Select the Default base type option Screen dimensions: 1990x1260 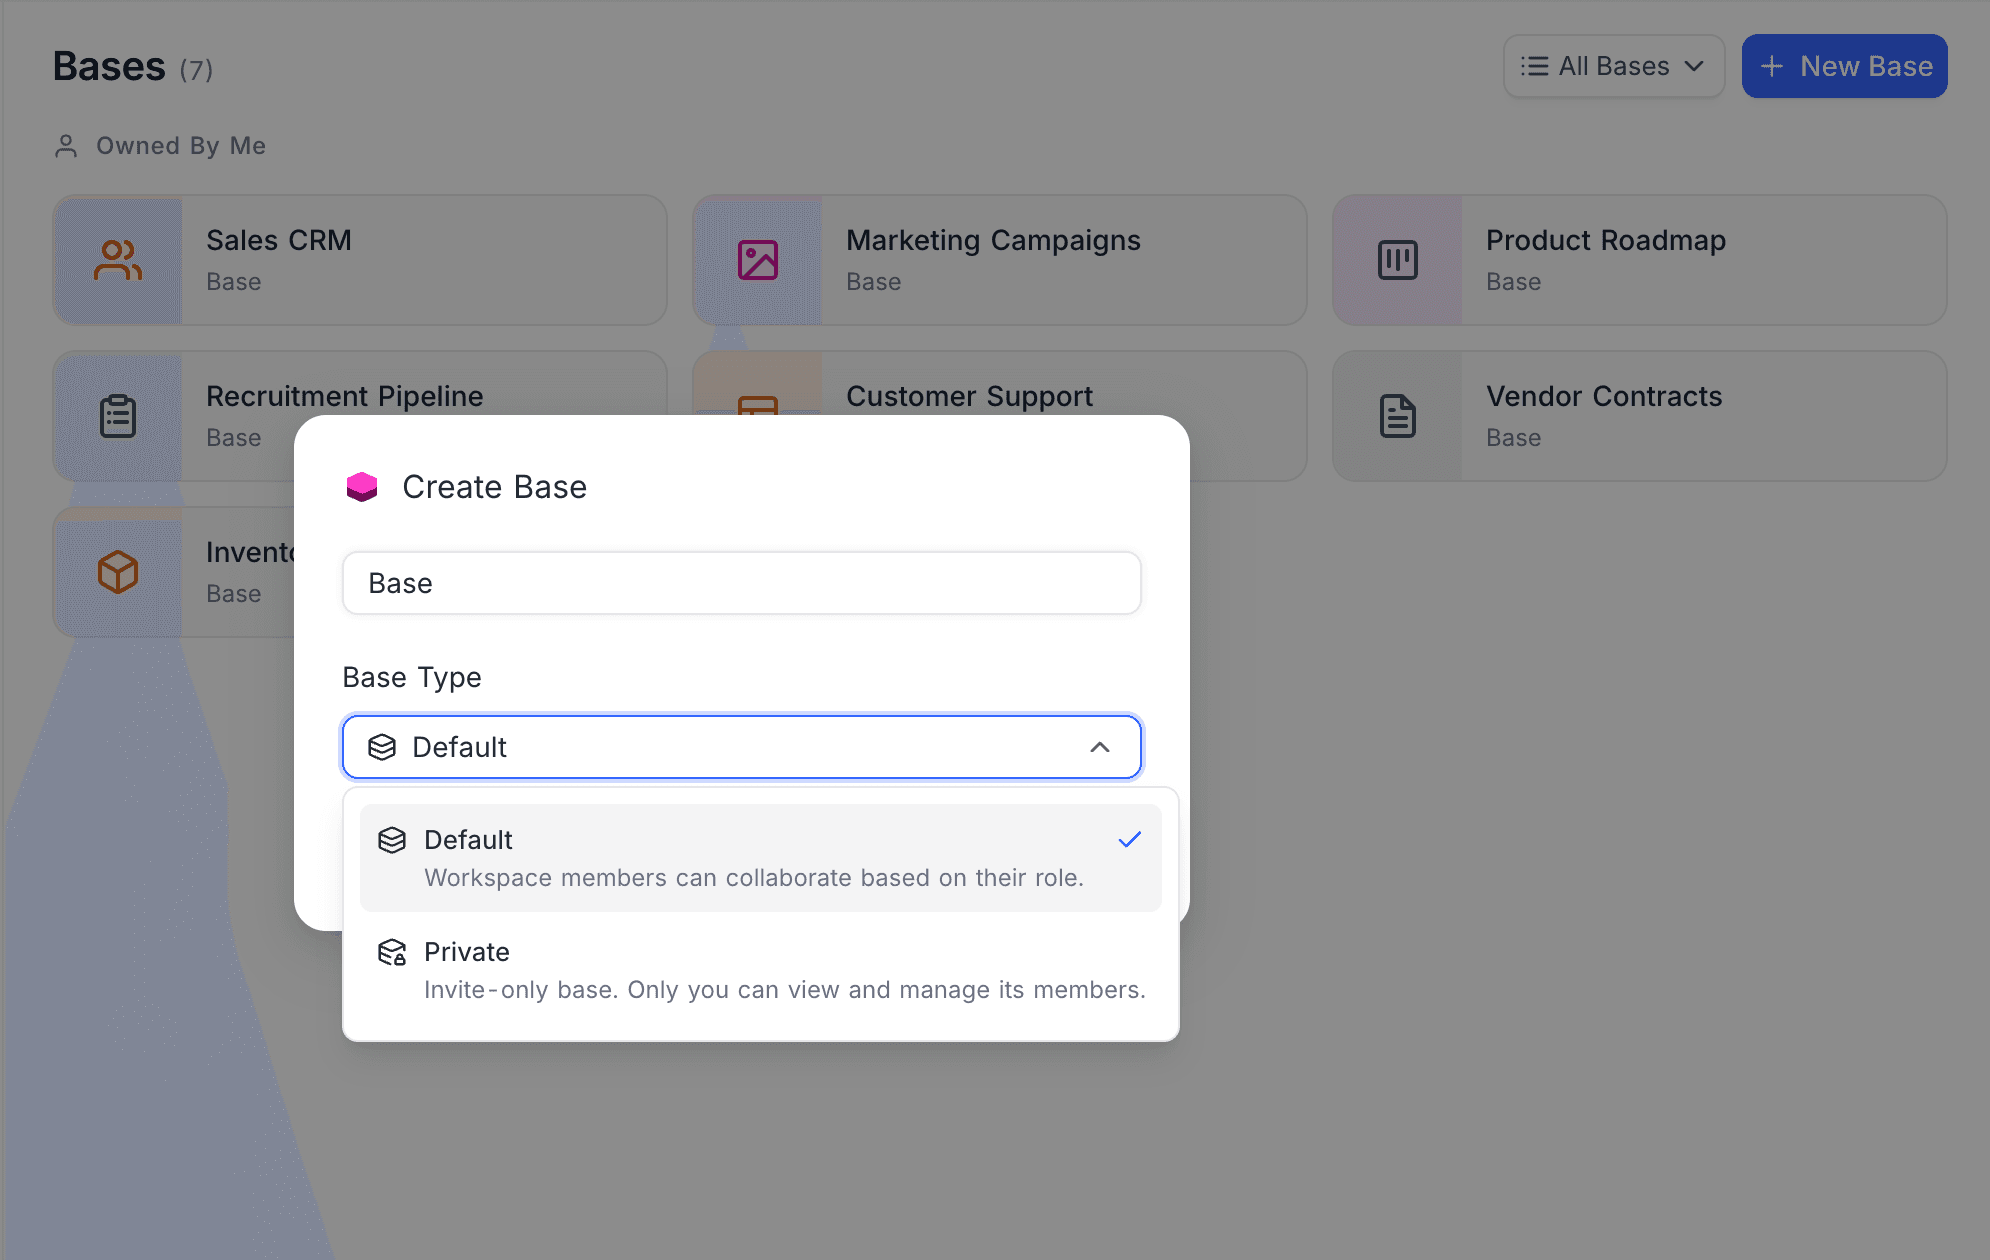coord(761,858)
